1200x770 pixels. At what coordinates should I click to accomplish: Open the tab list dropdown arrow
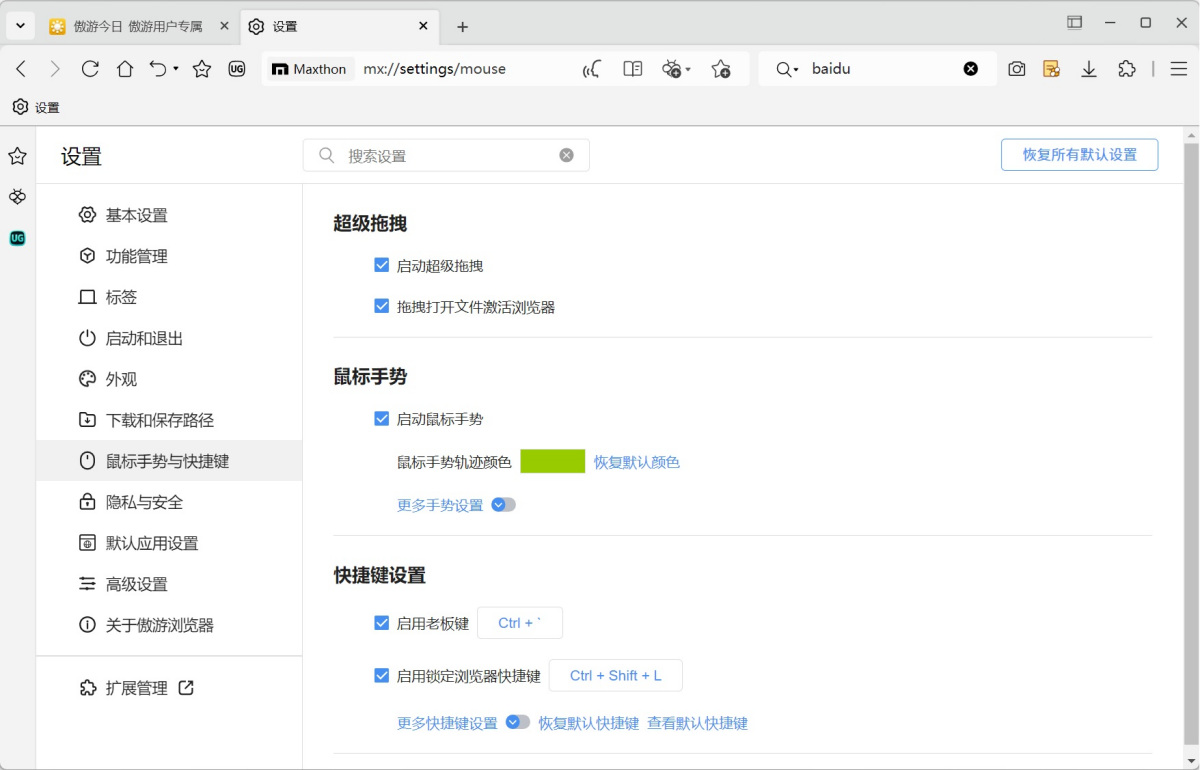(x=20, y=26)
